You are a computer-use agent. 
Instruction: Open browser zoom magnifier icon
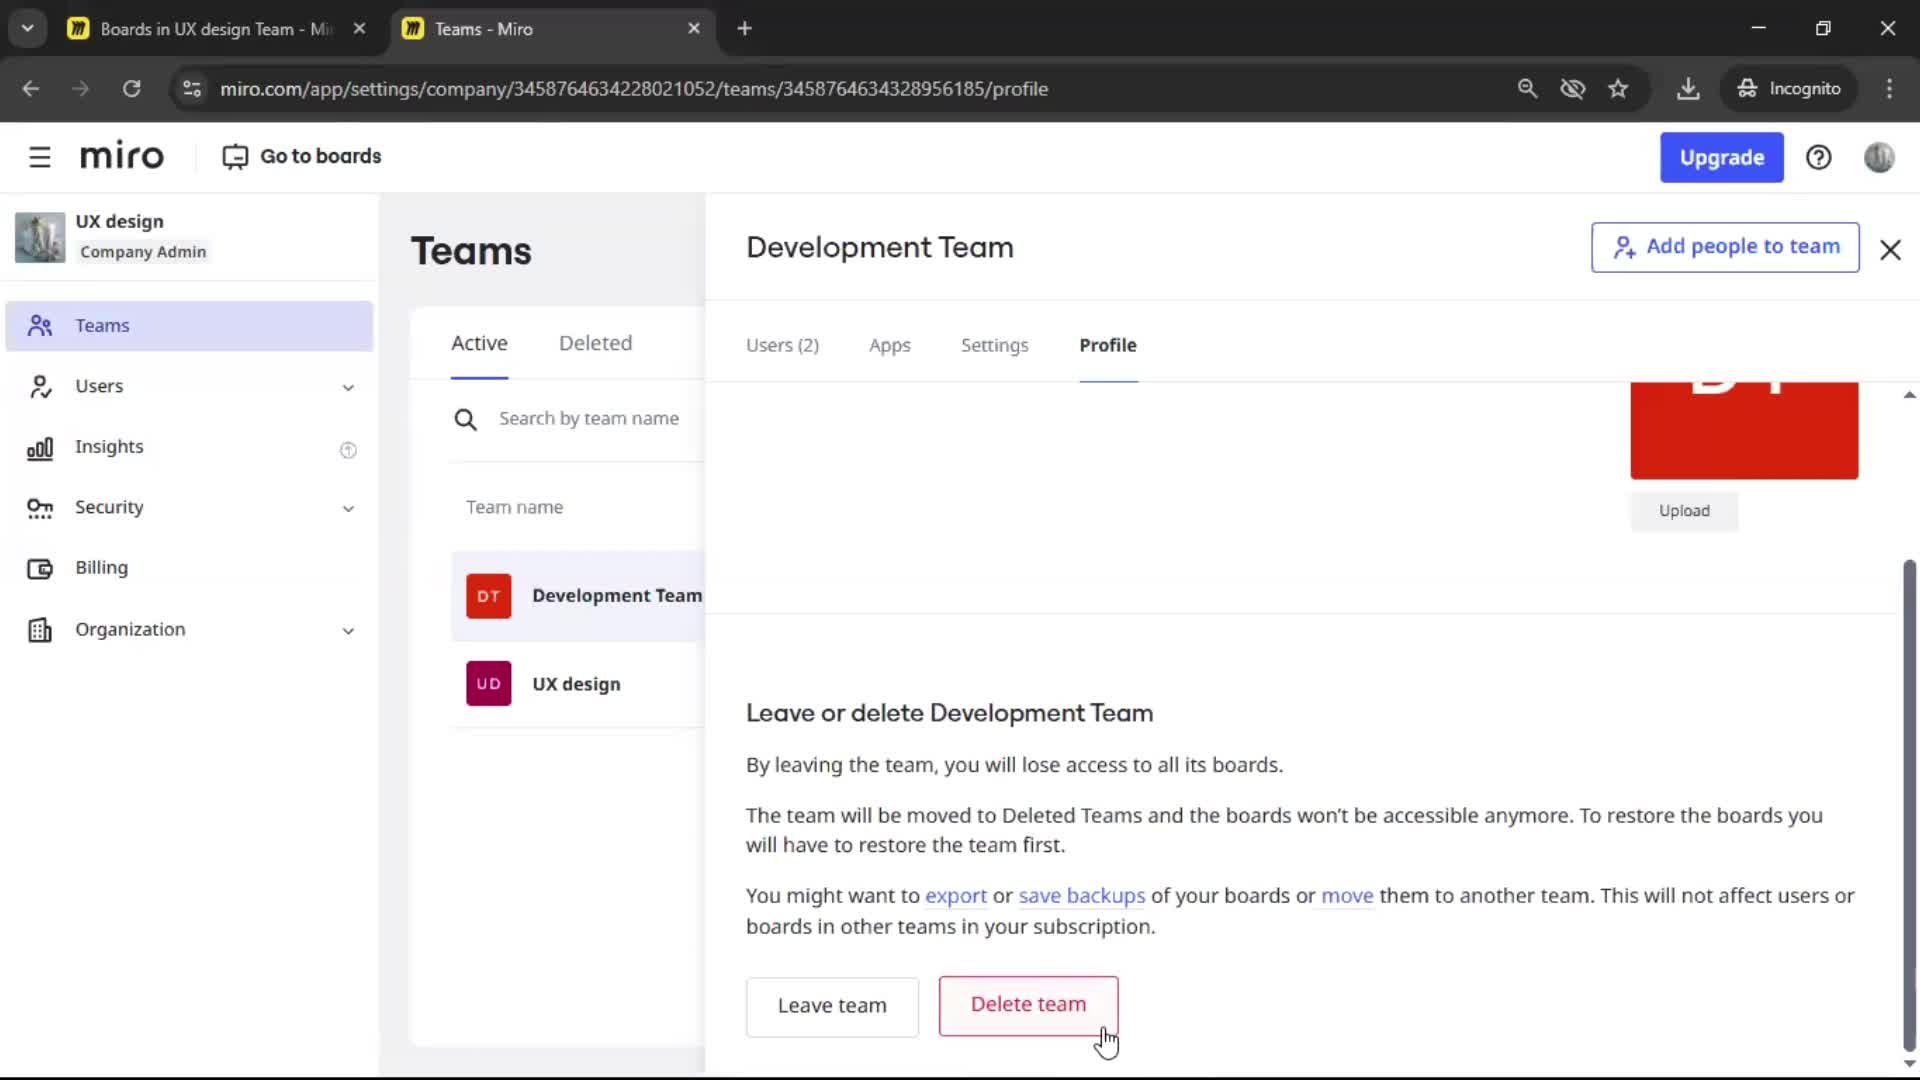coord(1527,89)
